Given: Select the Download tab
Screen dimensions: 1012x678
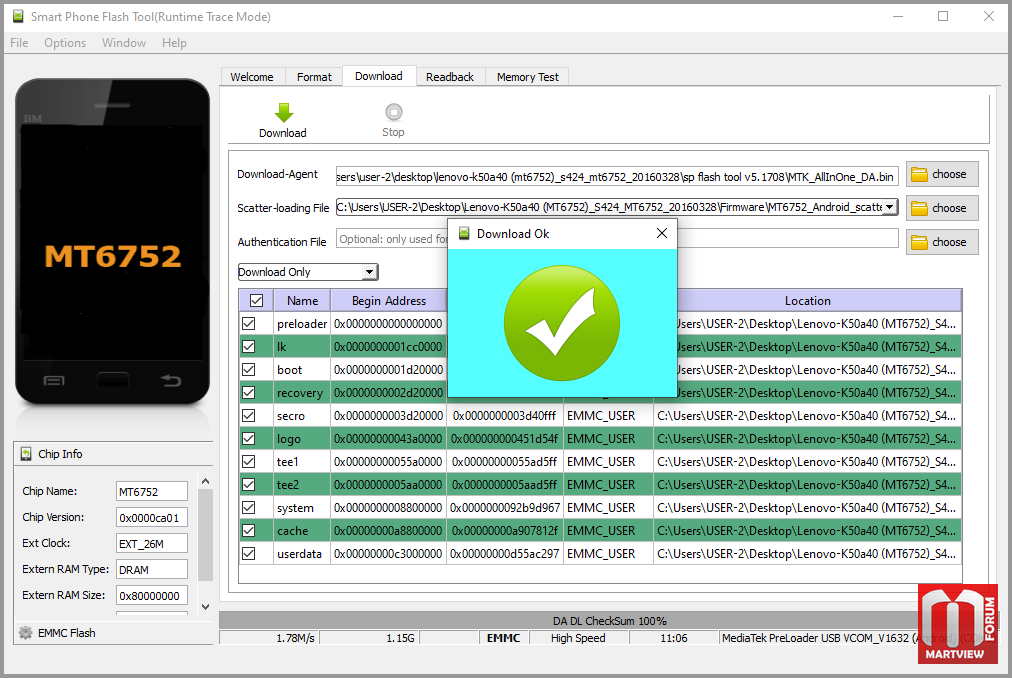Looking at the screenshot, I should 379,76.
